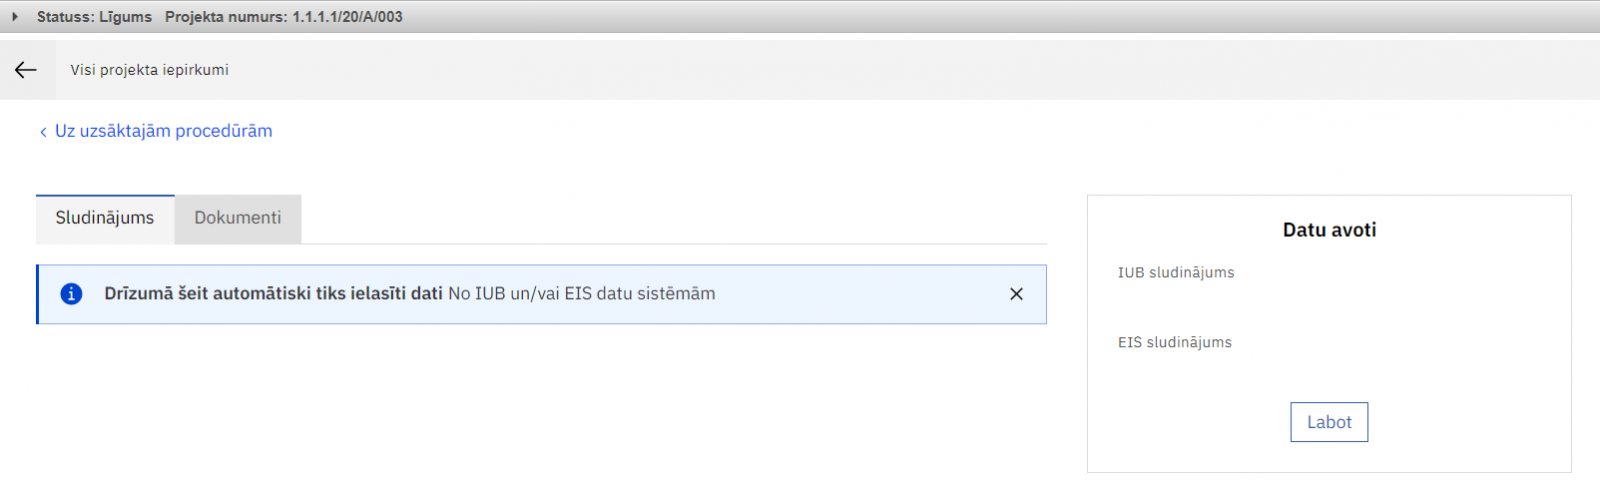Image resolution: width=1600 pixels, height=486 pixels.
Task: Click the IUB sludinājums field label
Action: (1176, 272)
